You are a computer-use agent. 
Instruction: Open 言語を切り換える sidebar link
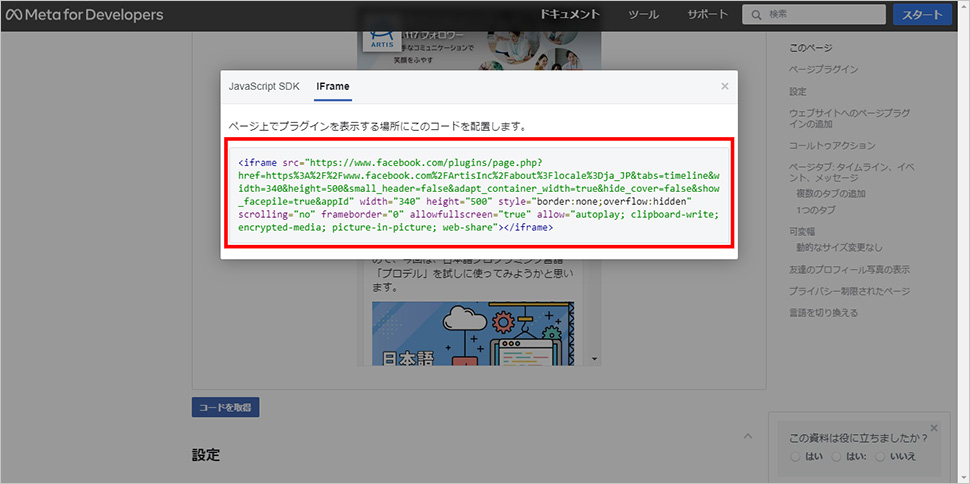[x=823, y=313]
